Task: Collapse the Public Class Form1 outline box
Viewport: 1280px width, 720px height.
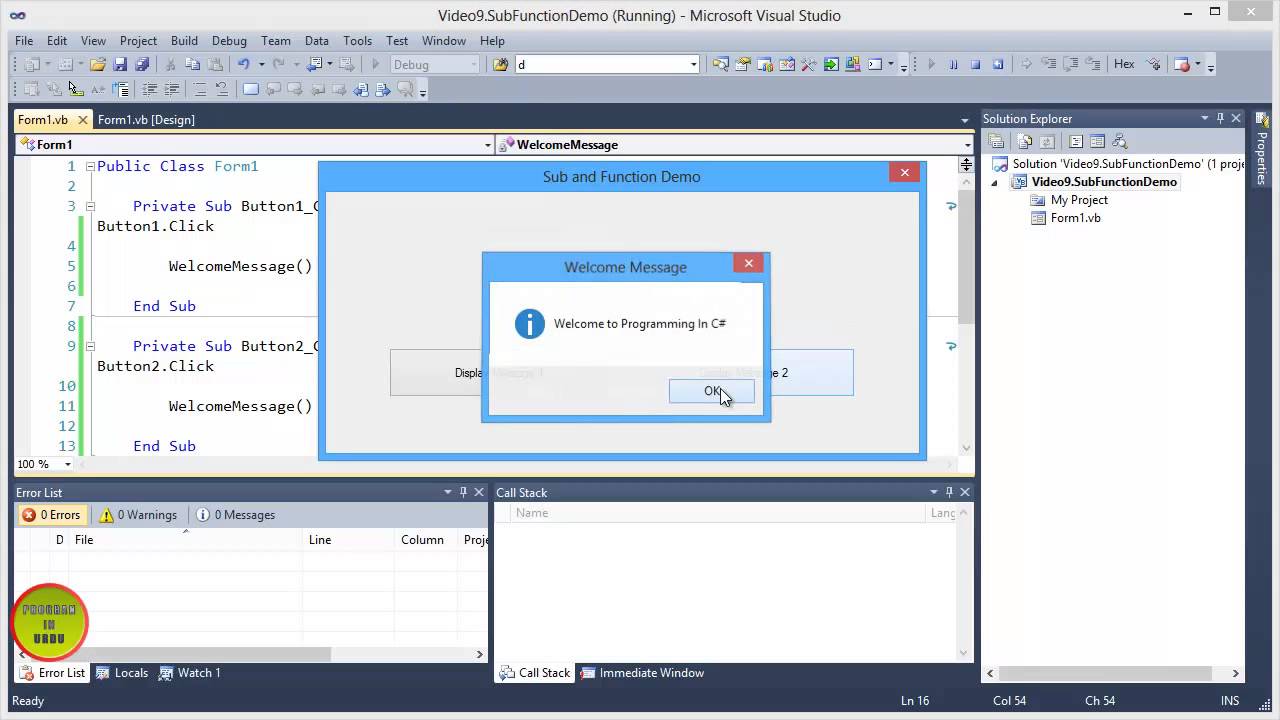Action: (x=90, y=166)
